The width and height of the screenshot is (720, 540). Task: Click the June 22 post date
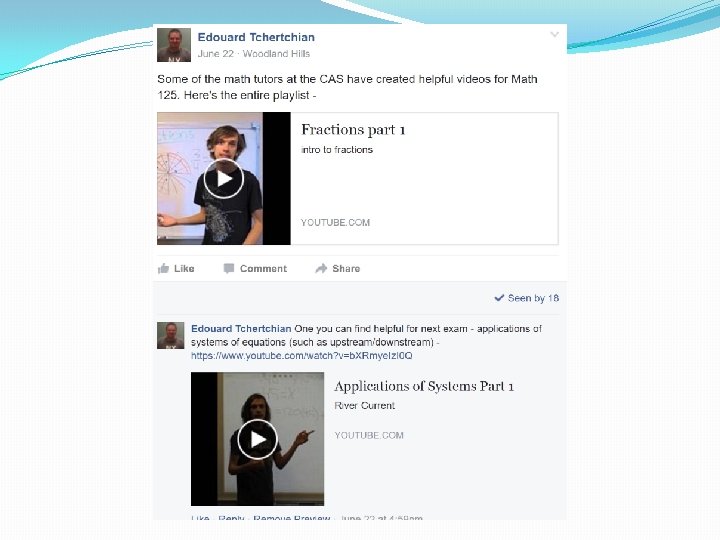pyautogui.click(x=215, y=54)
